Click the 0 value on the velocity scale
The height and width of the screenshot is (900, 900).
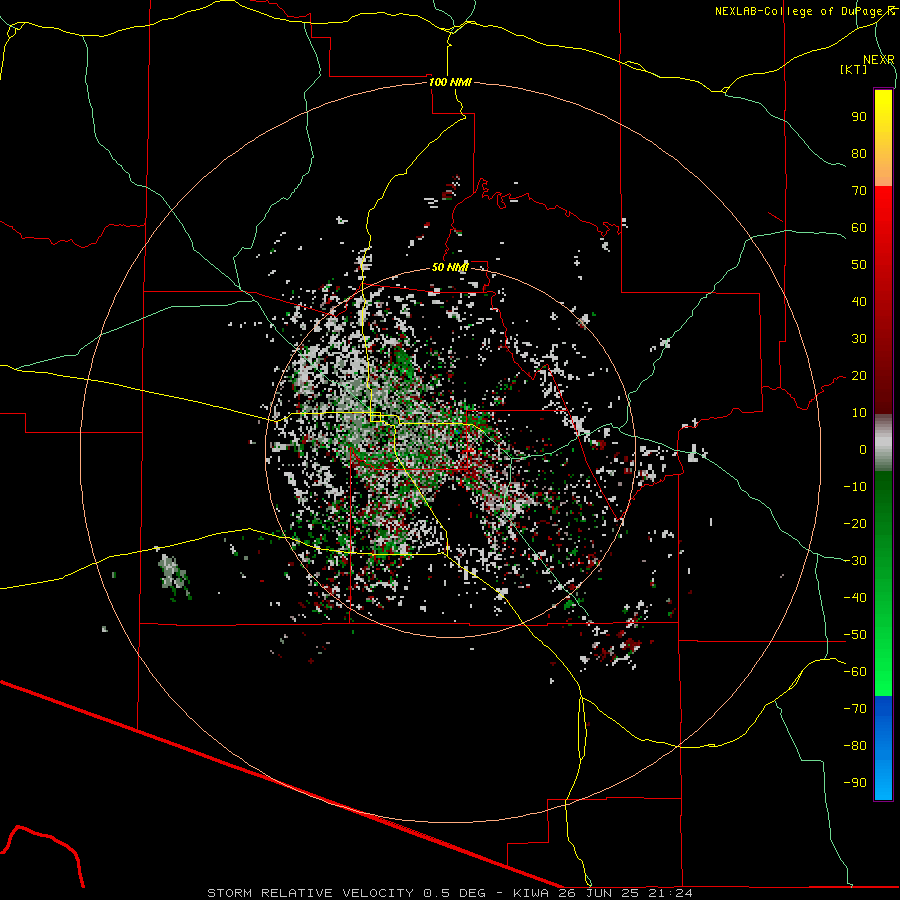pos(863,450)
